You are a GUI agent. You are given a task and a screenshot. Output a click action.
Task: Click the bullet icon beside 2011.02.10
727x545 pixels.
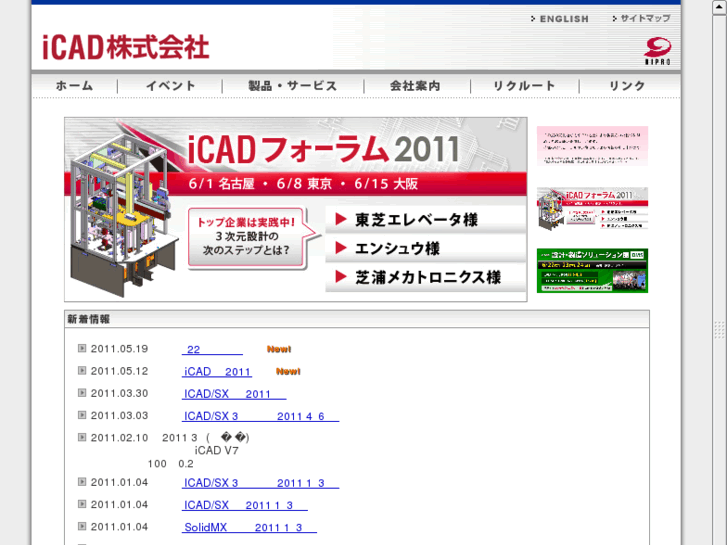pos(82,437)
